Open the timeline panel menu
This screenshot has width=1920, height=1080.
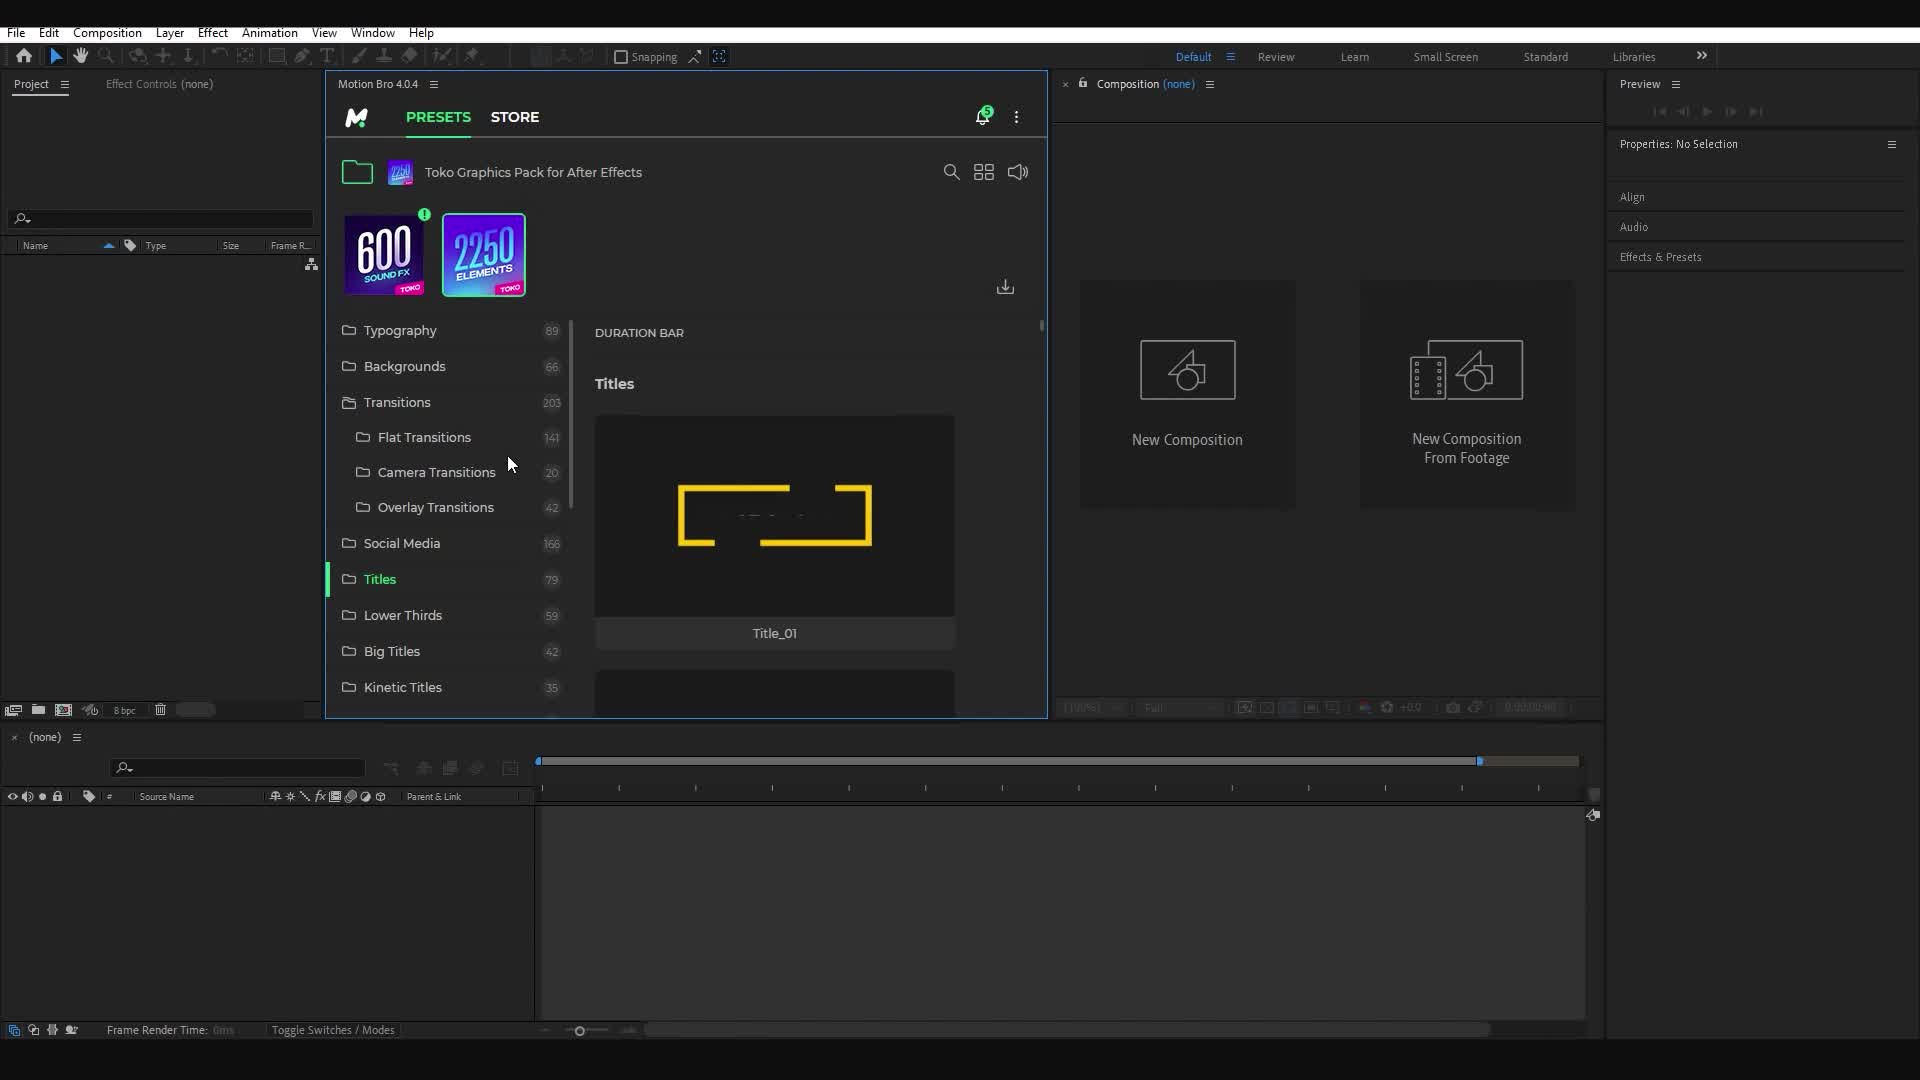click(77, 737)
